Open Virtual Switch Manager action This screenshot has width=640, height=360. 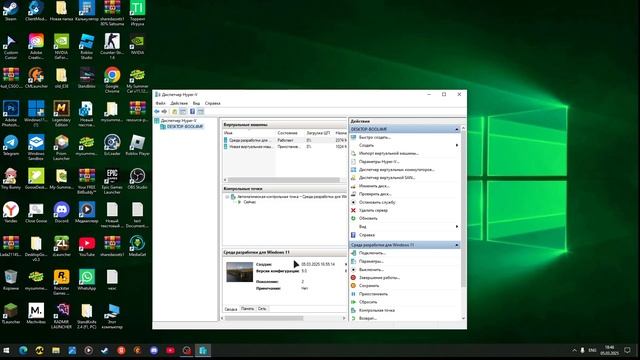396,170
